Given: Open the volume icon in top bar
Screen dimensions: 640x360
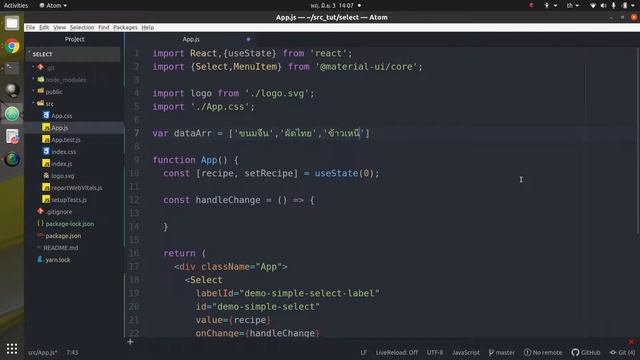Looking at the screenshot, I should click(603, 6).
